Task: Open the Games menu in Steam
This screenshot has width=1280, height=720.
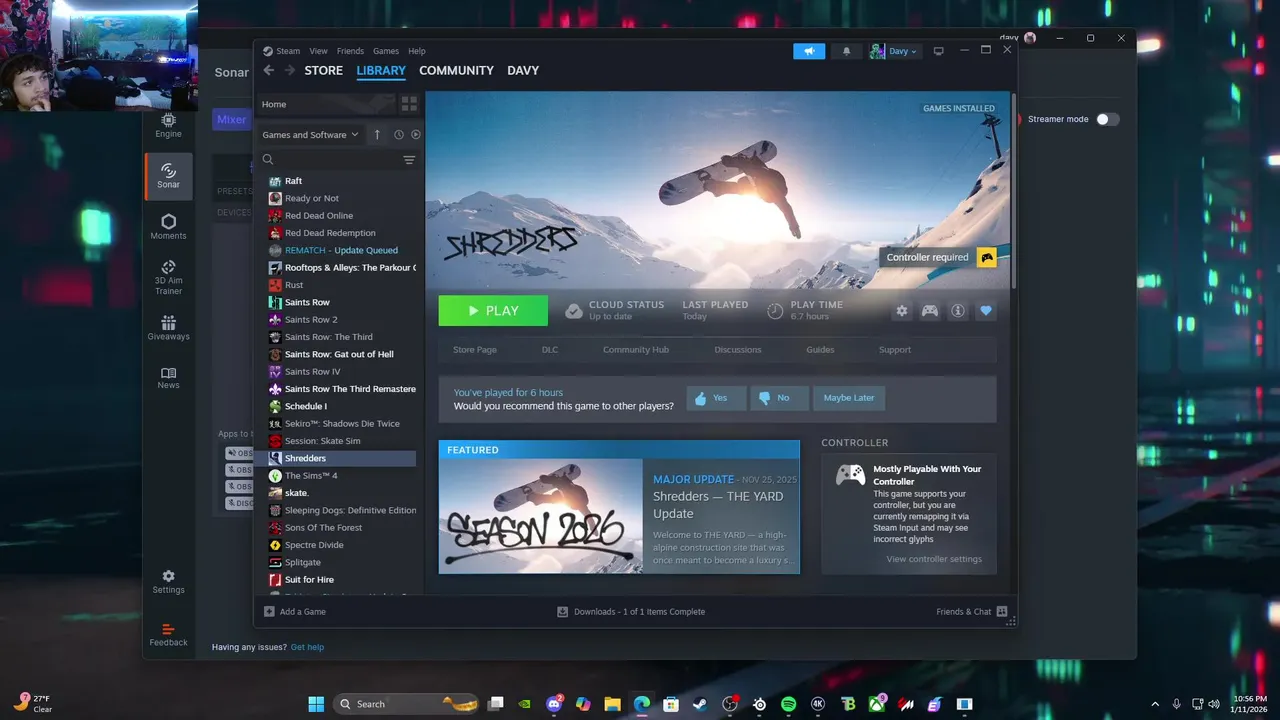Action: click(386, 51)
